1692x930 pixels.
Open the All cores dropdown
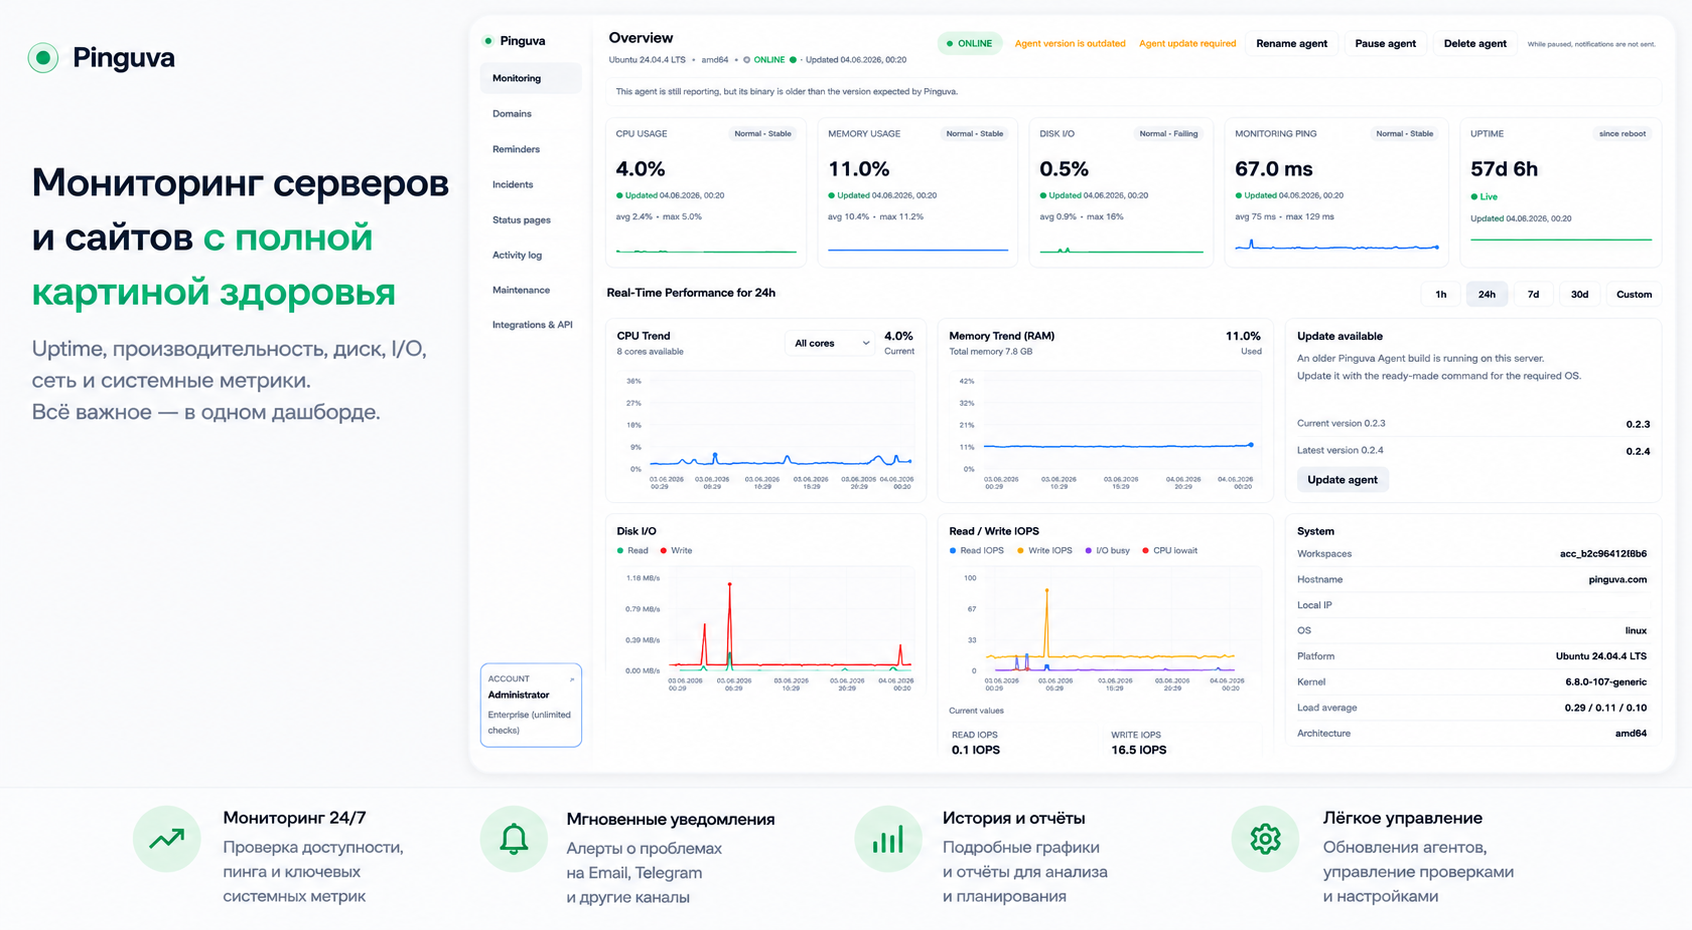(830, 343)
